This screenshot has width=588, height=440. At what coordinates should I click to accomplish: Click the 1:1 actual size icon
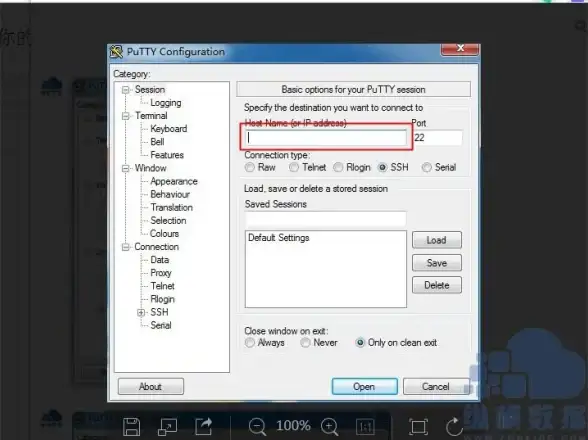pos(365,427)
